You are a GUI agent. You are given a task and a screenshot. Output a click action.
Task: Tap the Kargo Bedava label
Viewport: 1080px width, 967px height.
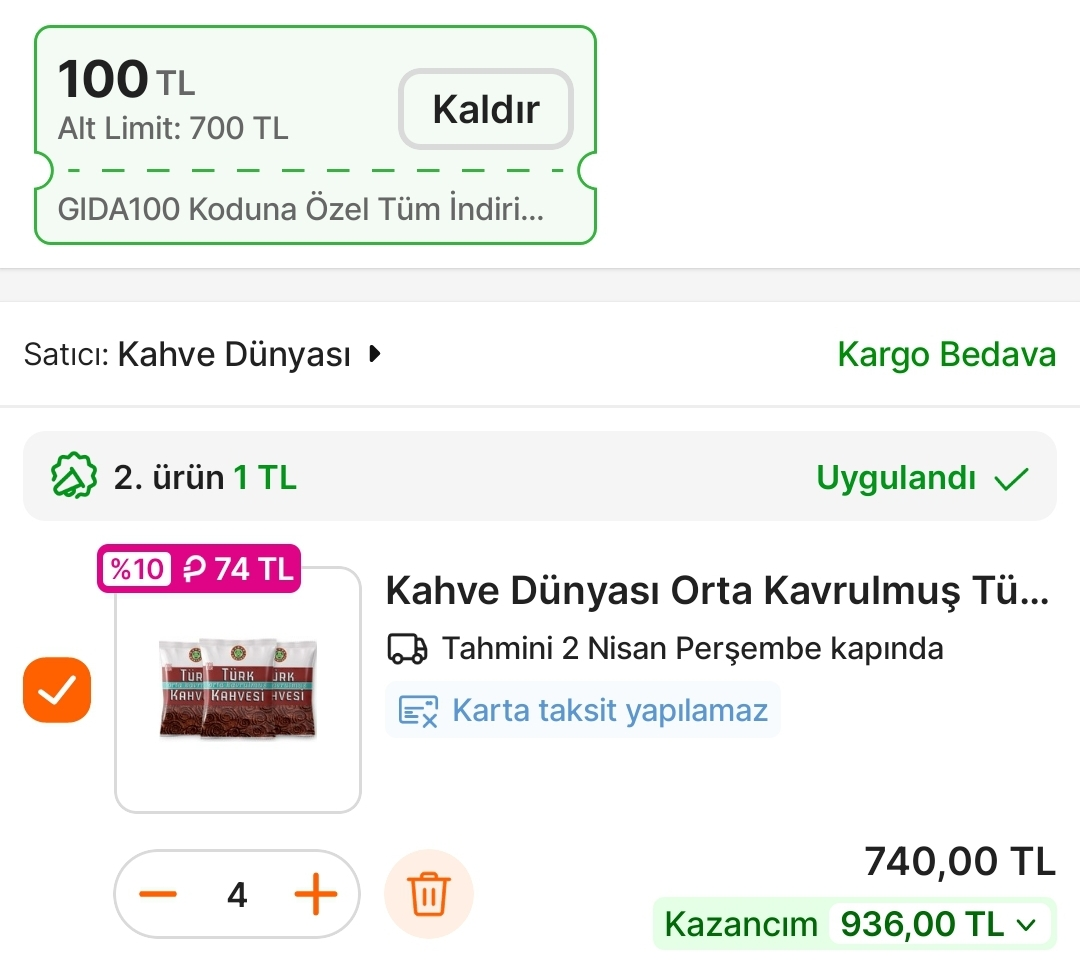[x=946, y=355]
